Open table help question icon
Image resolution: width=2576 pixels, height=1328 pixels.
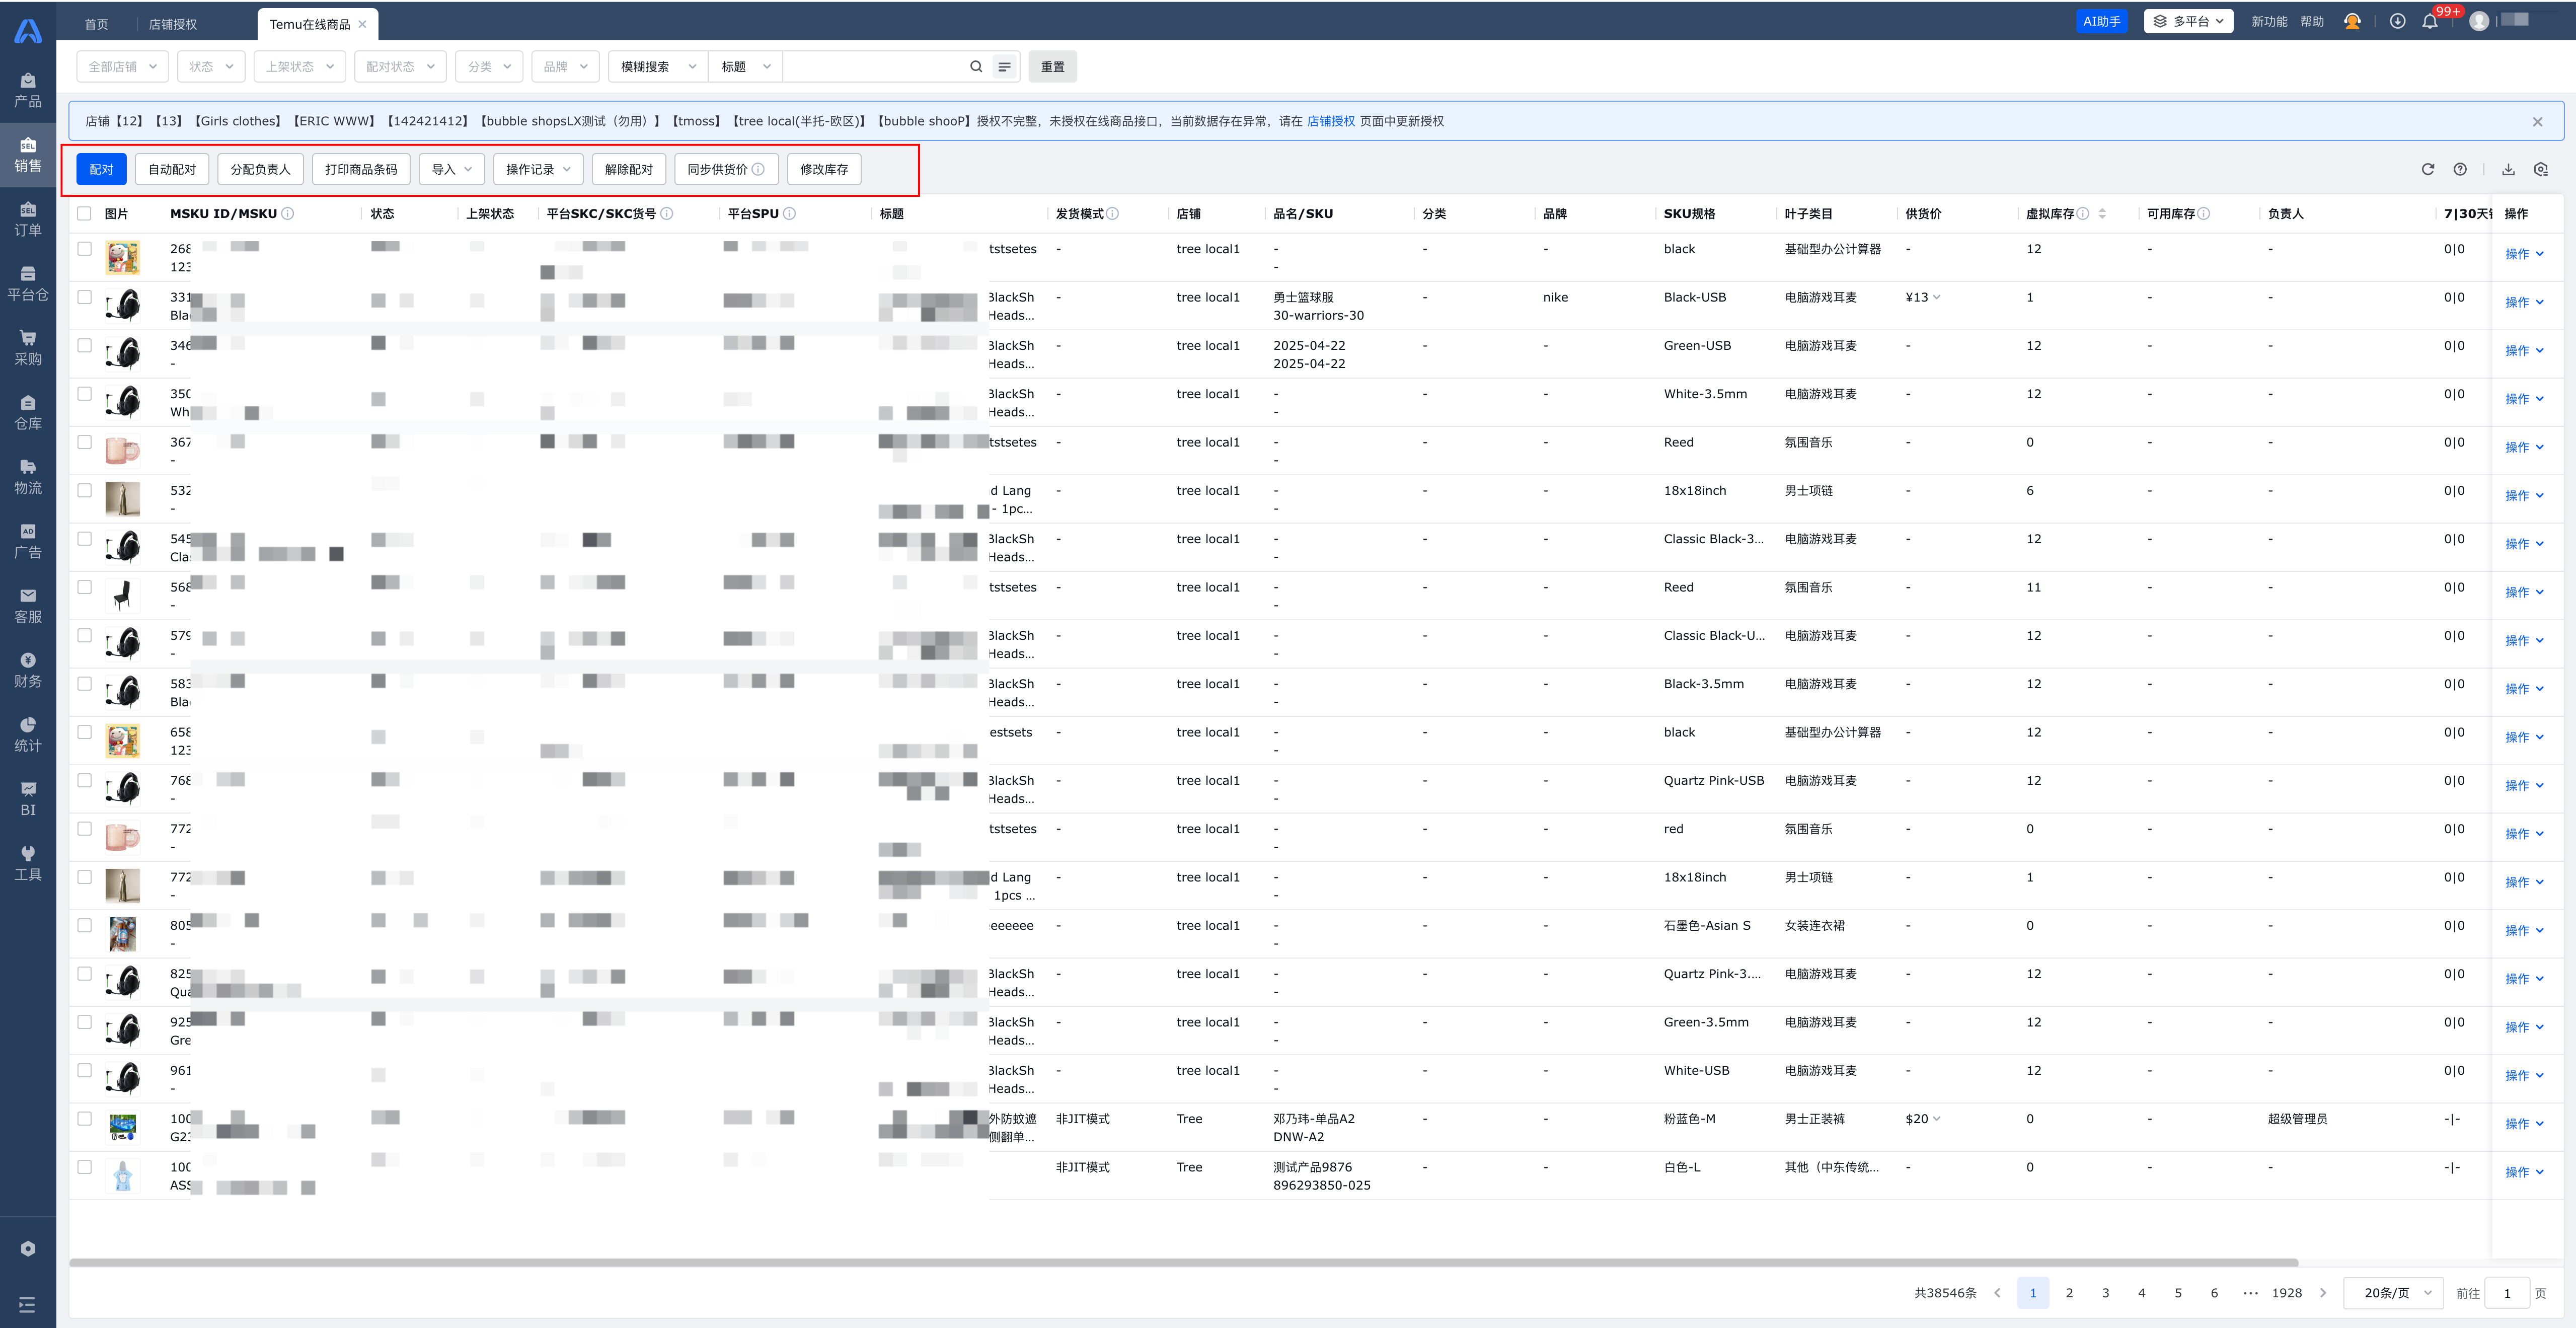point(2460,169)
